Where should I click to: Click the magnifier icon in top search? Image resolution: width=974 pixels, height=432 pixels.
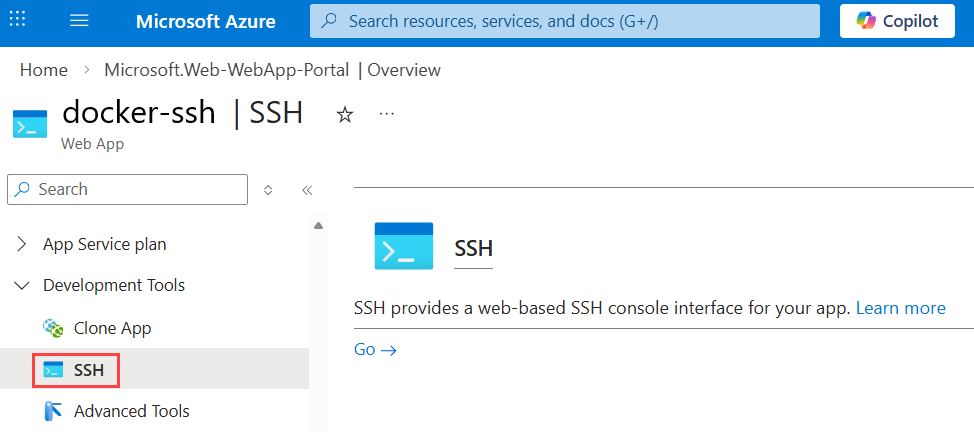(329, 21)
